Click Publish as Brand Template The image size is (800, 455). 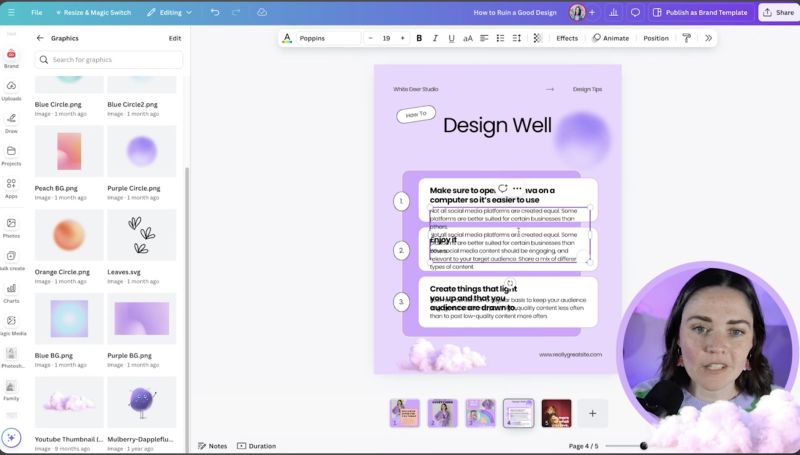click(x=701, y=12)
